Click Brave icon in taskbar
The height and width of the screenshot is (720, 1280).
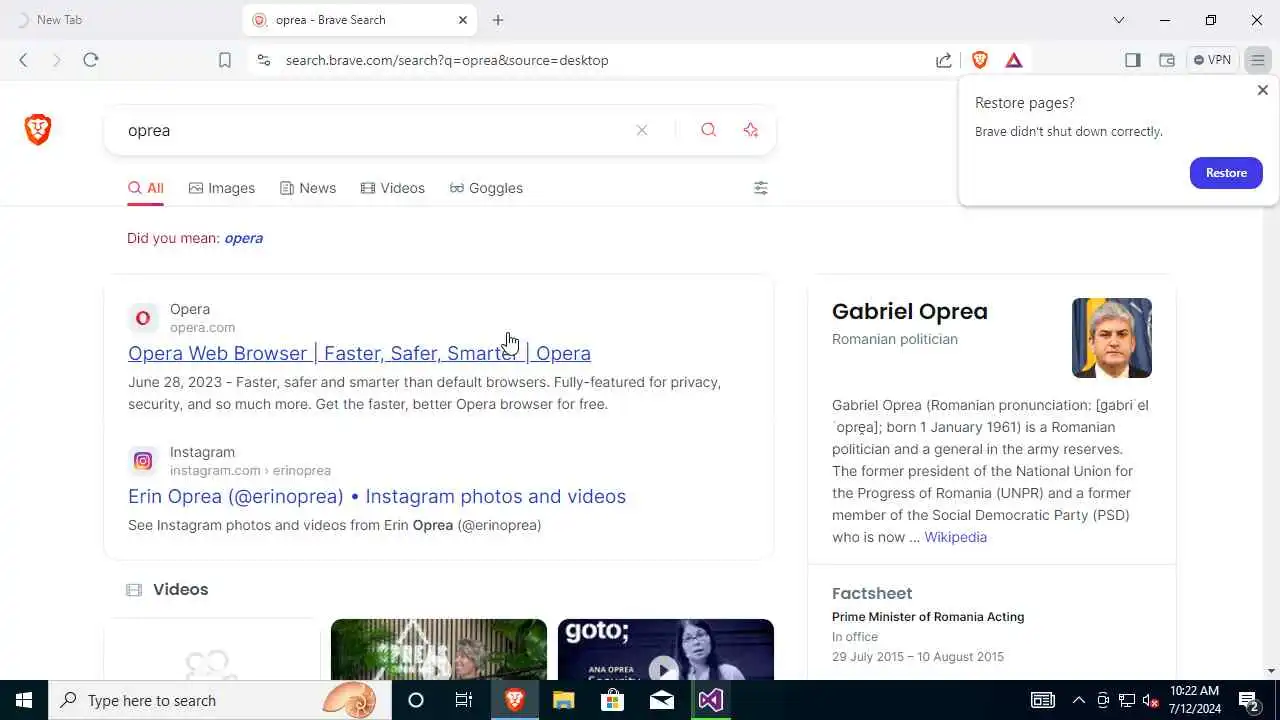pyautogui.click(x=514, y=700)
